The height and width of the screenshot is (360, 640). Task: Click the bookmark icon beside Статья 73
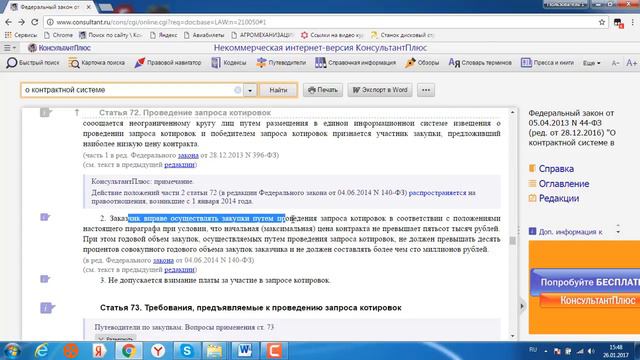(47, 308)
